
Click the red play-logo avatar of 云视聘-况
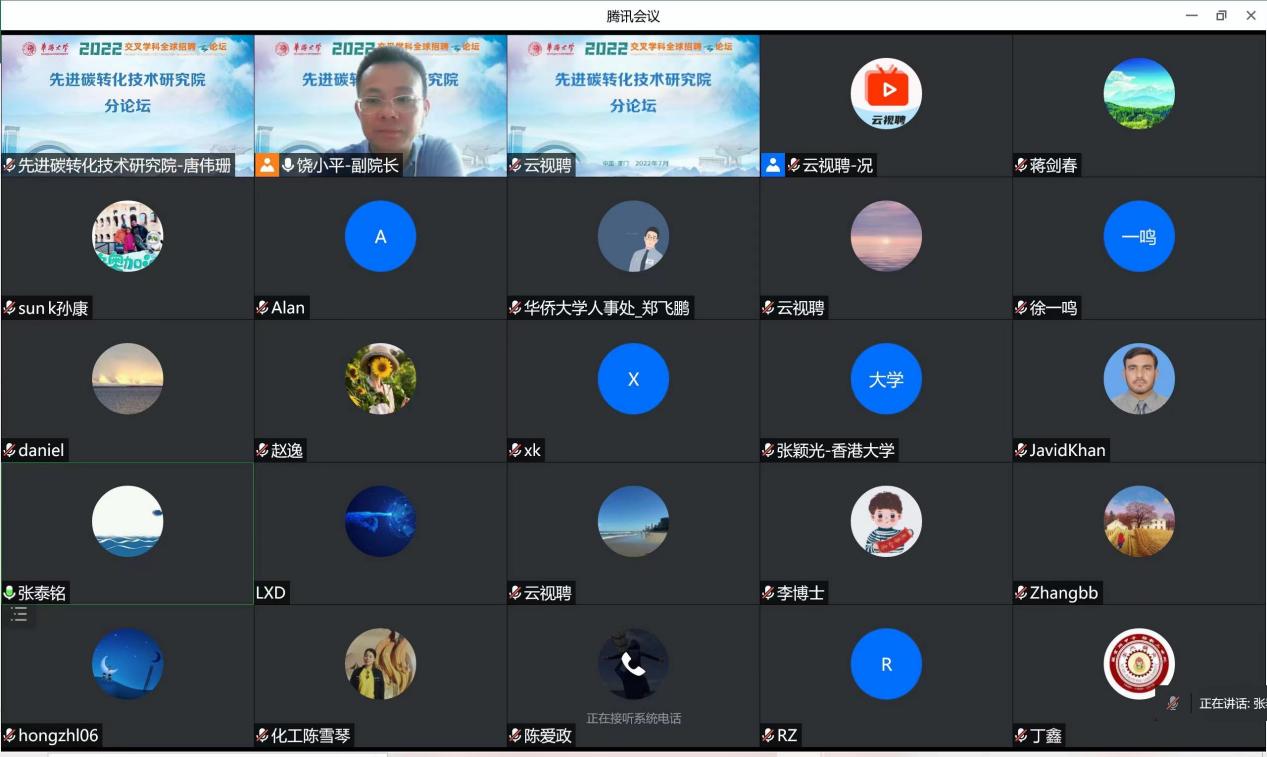click(886, 93)
